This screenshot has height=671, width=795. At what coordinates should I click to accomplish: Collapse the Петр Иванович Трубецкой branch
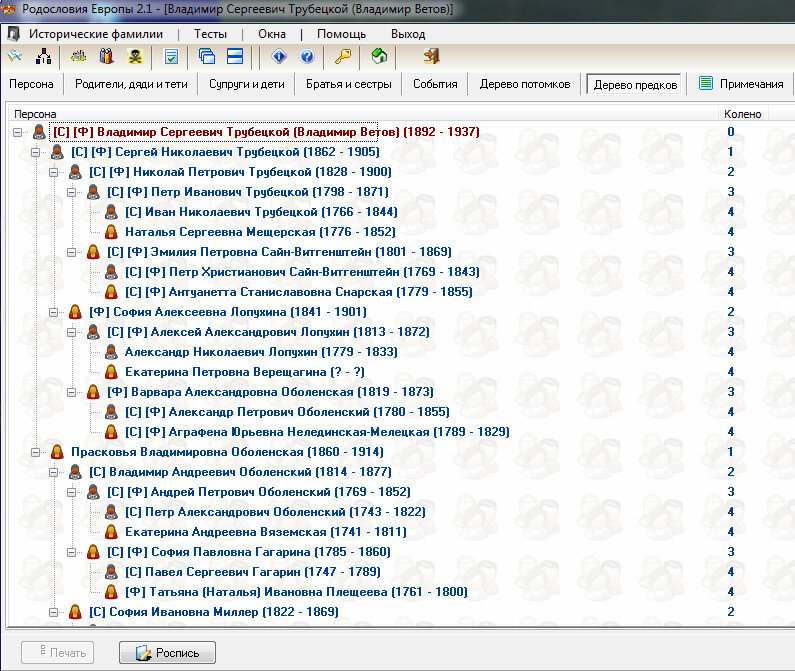coord(71,192)
